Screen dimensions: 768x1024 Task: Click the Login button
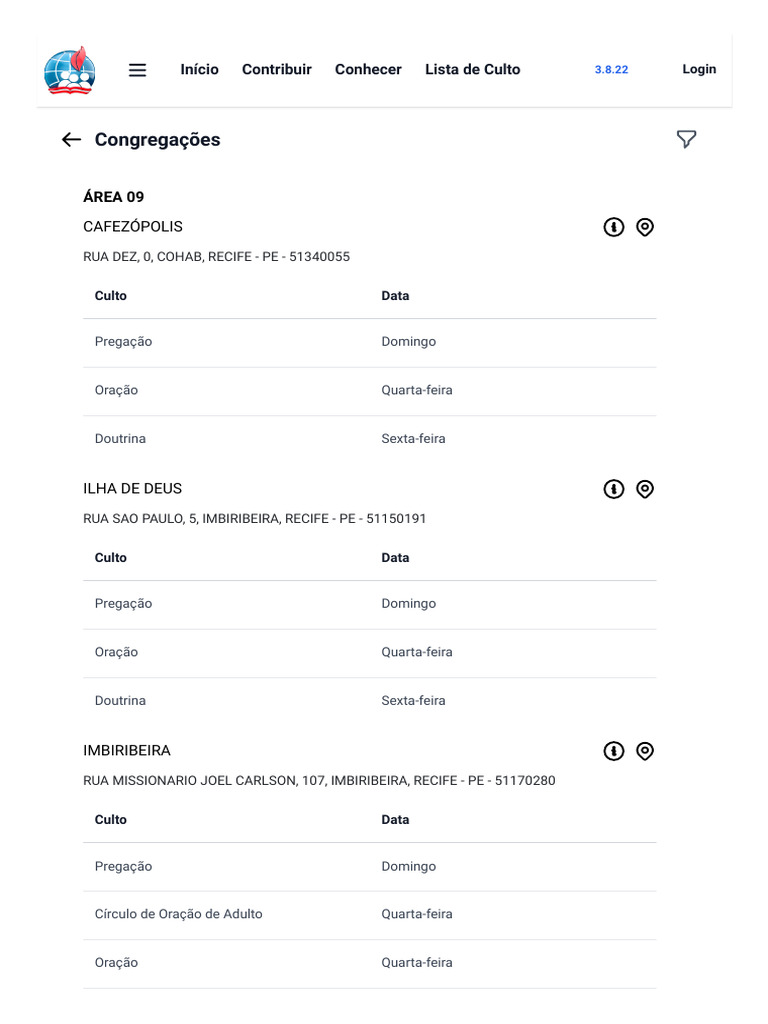click(699, 70)
